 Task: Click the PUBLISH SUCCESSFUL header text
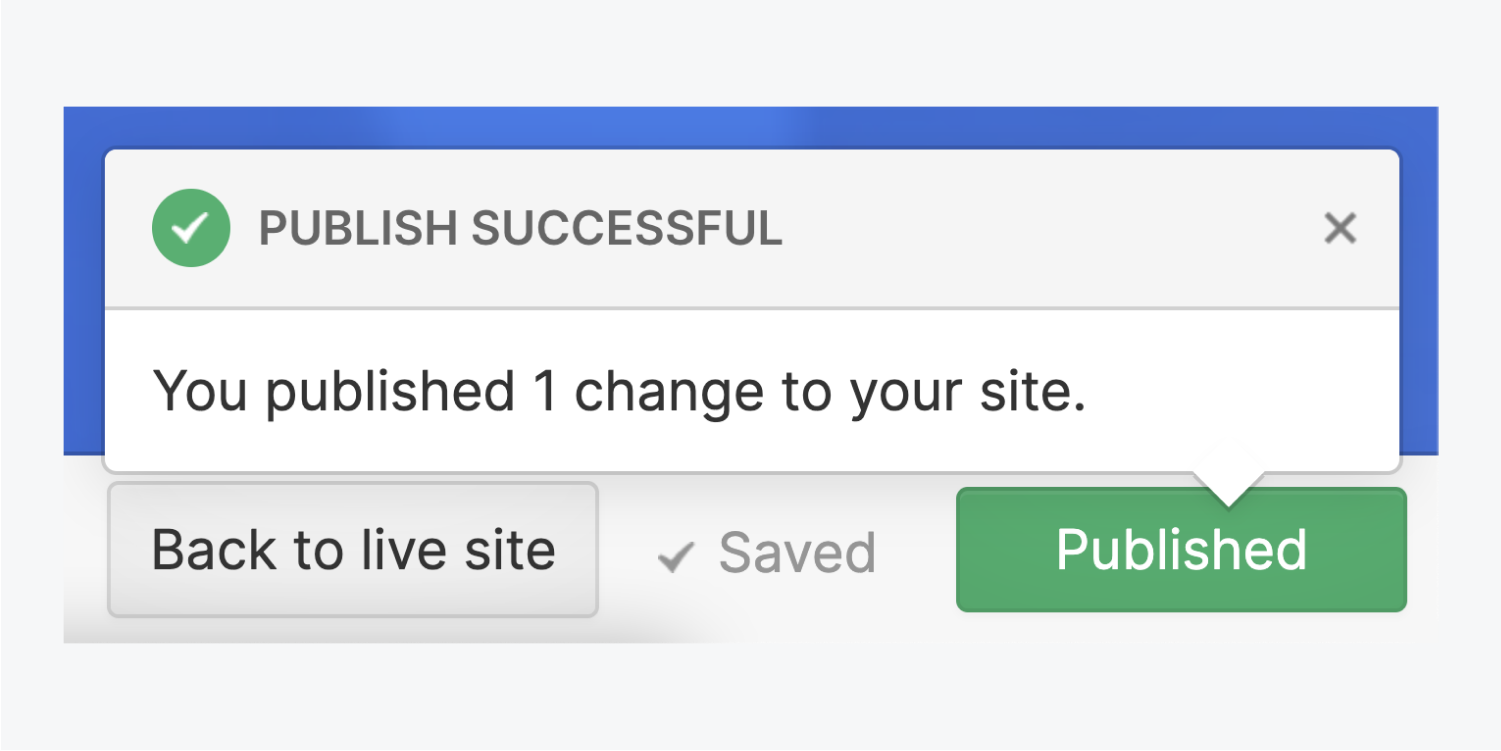[x=520, y=229]
